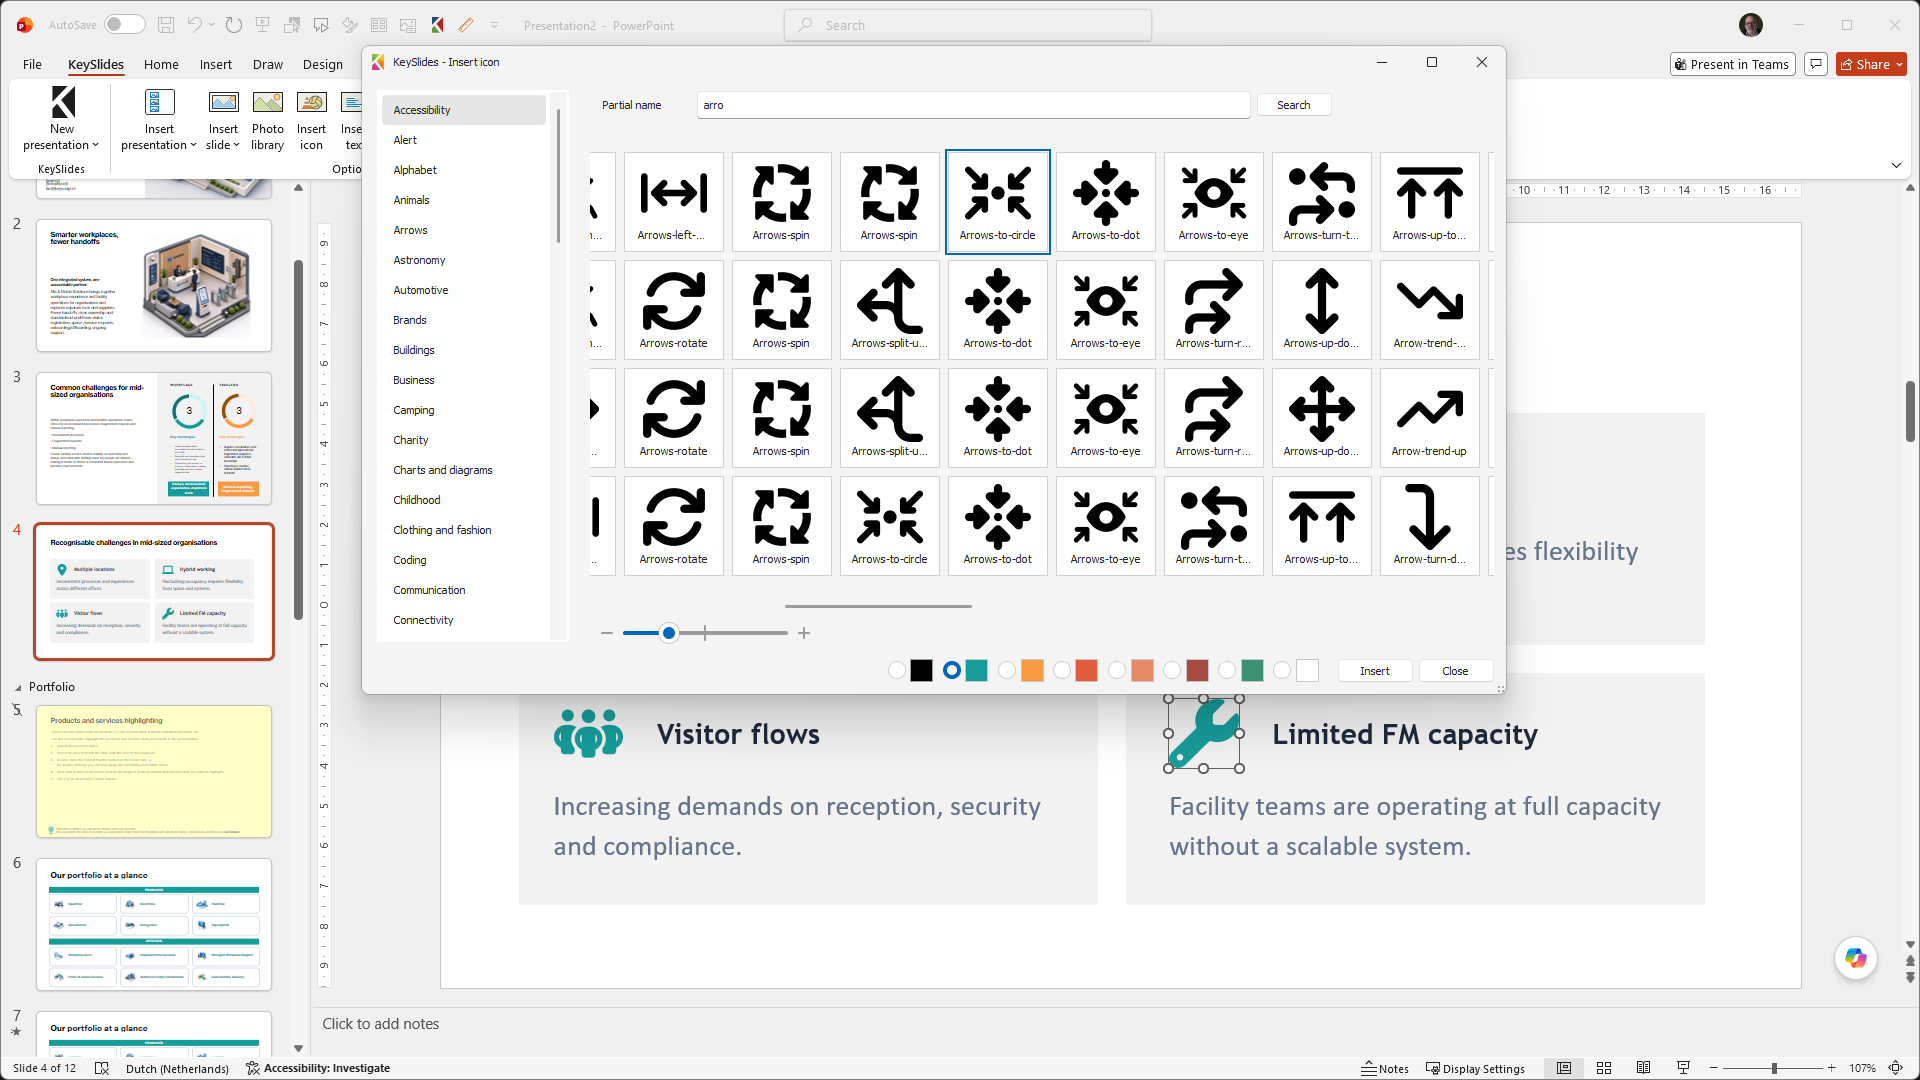Open the comments pane icon
The image size is (1920, 1080).
point(1817,64)
